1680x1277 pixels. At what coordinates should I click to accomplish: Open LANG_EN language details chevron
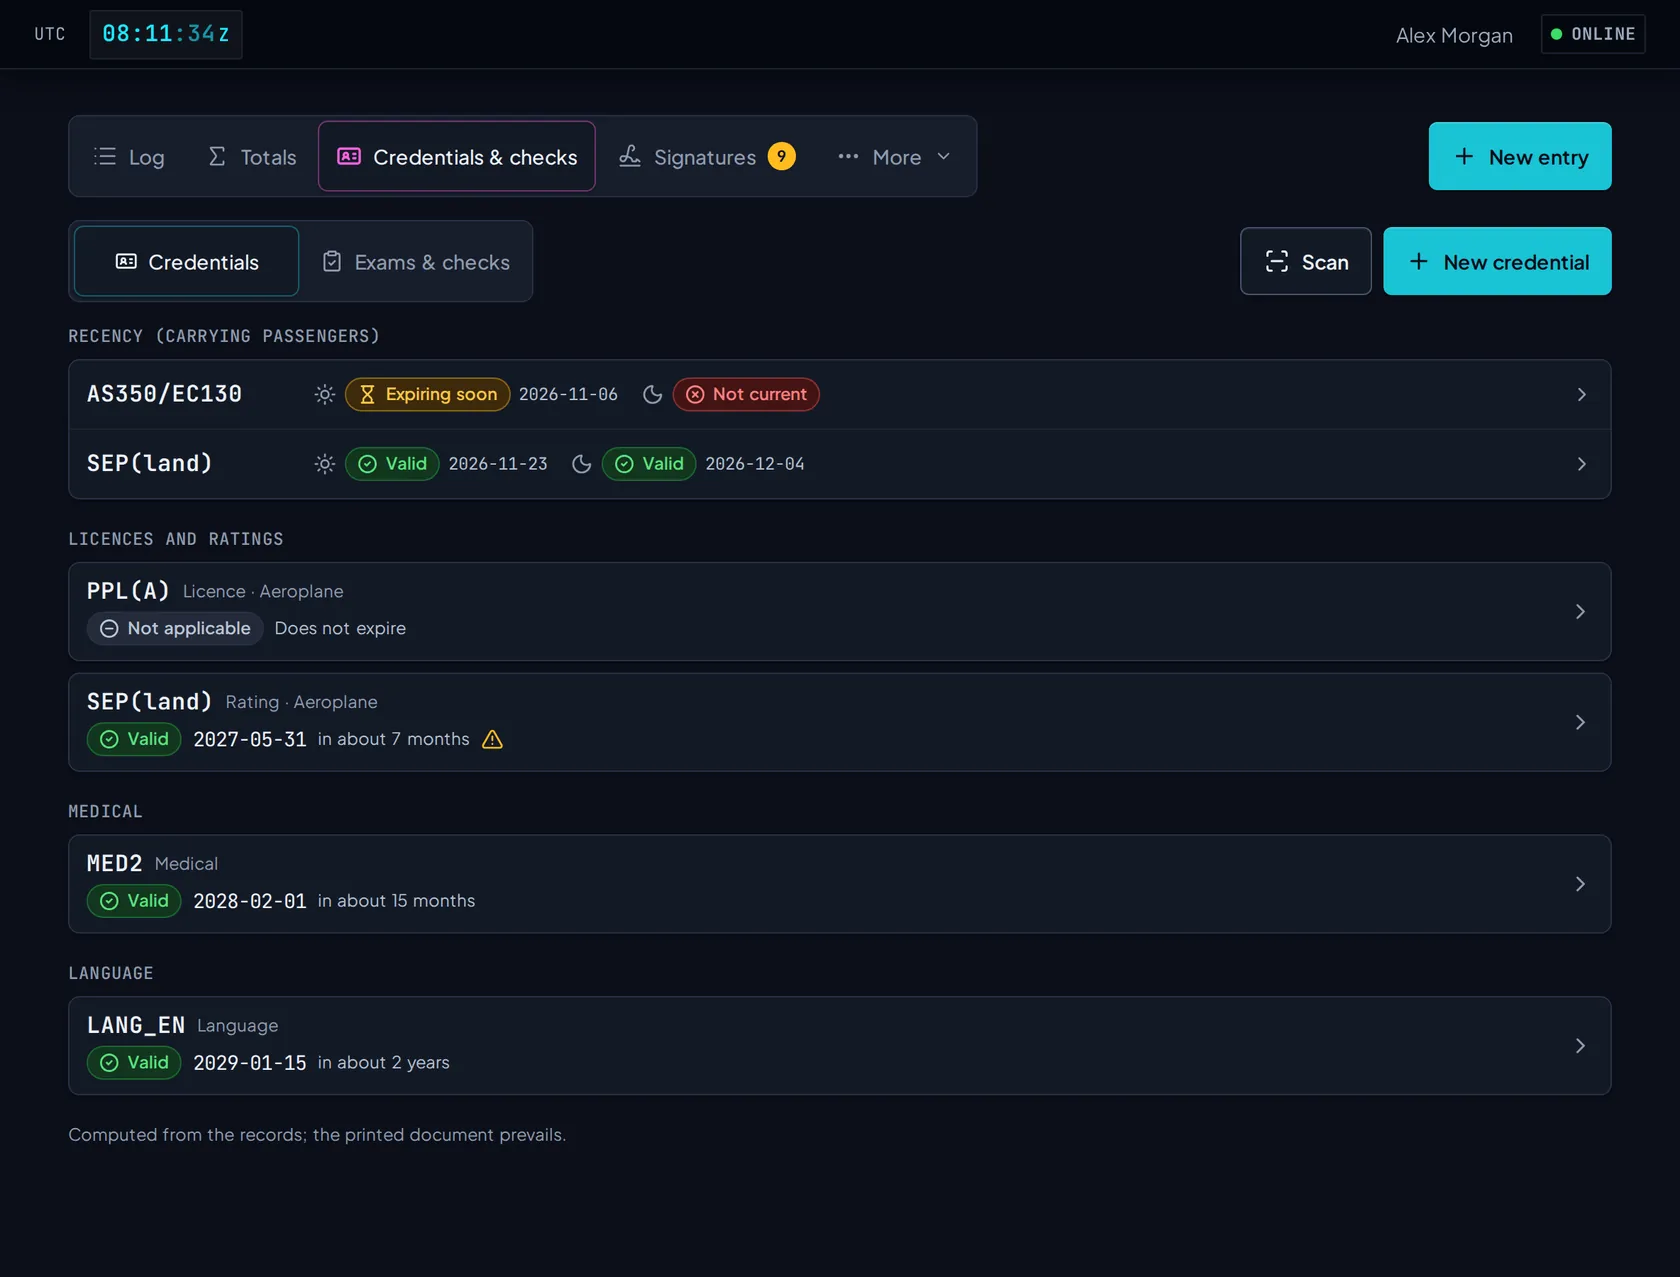[1580, 1045]
